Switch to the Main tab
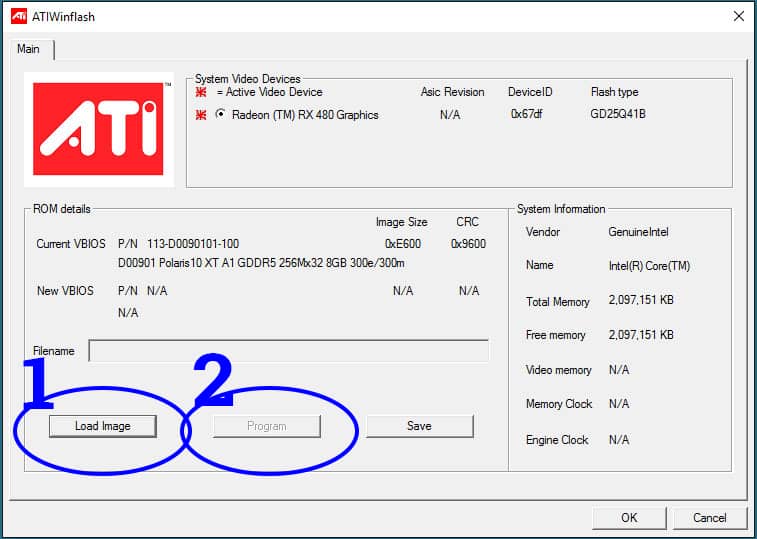Image resolution: width=757 pixels, height=539 pixels. point(28,49)
